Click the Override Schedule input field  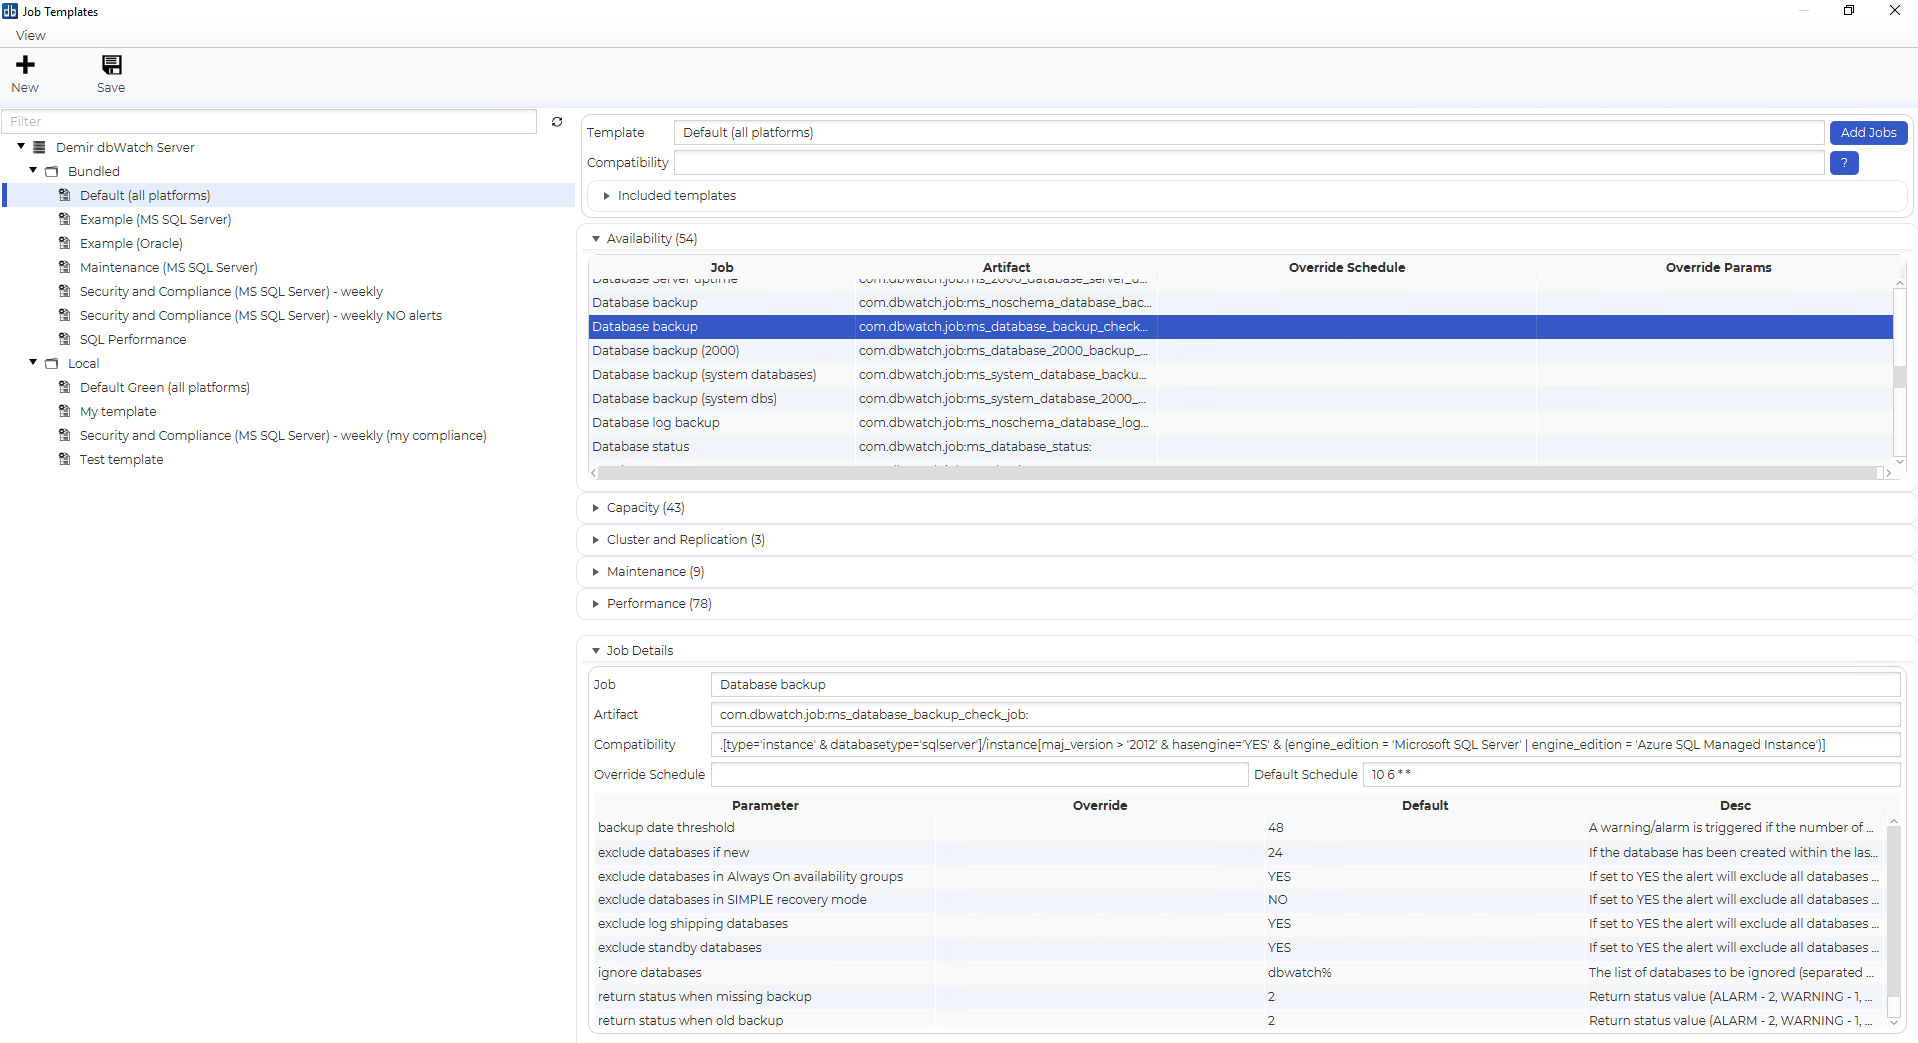979,775
